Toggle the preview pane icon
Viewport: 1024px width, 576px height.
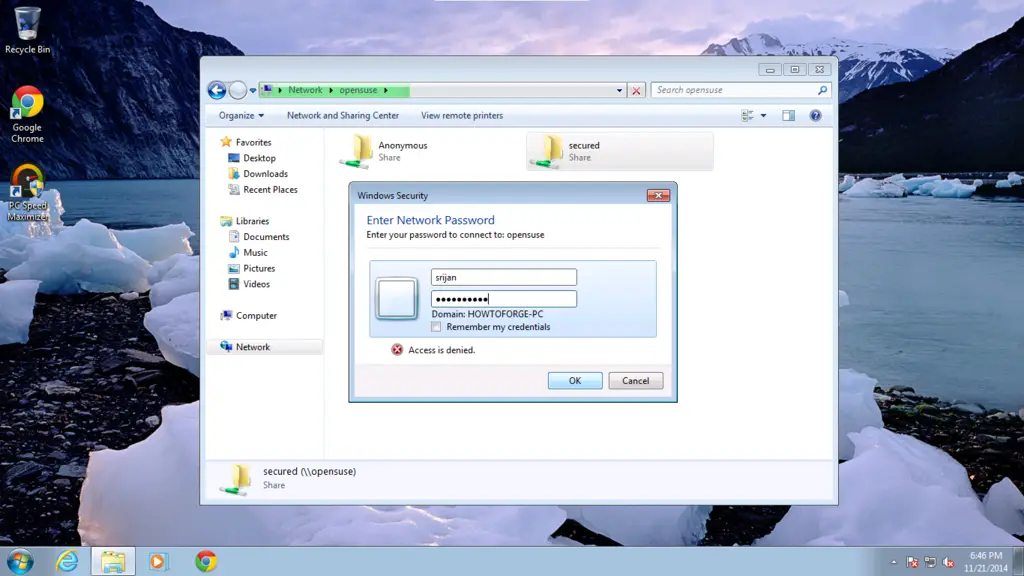click(788, 116)
